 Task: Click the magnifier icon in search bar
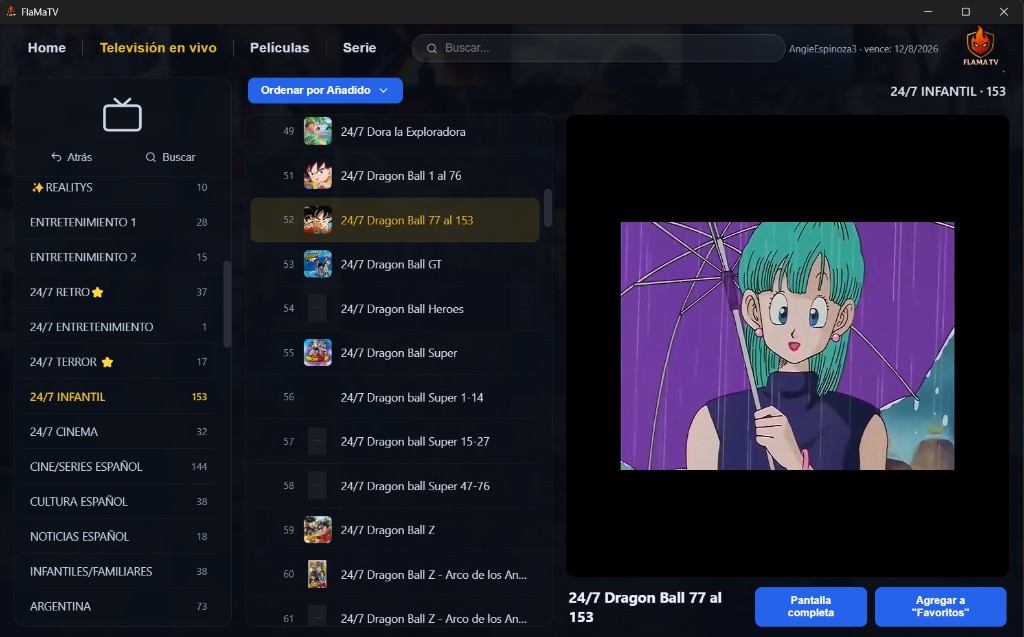coord(432,48)
